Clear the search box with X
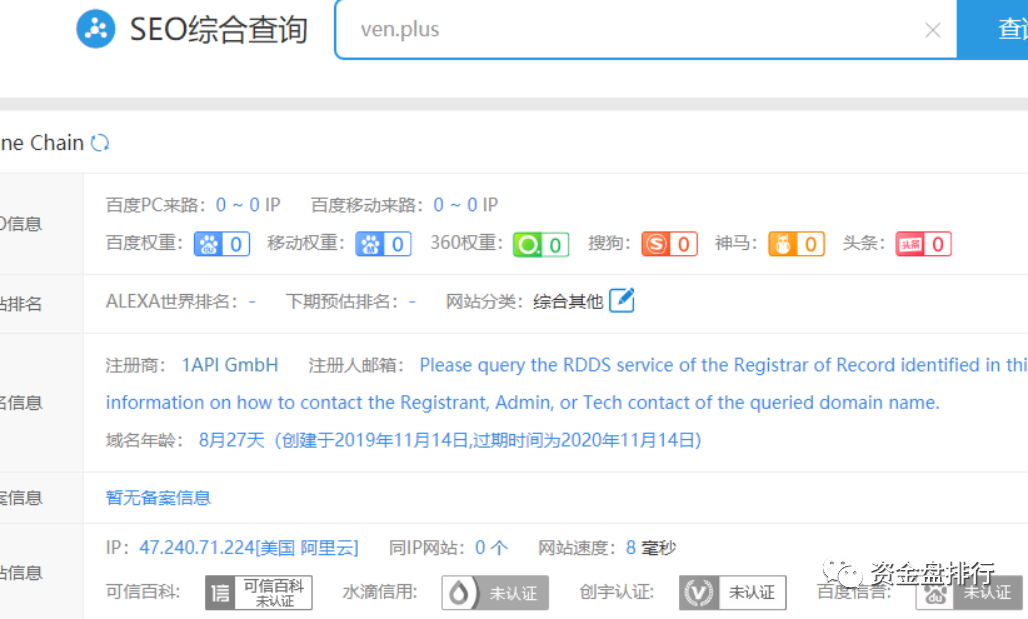 coord(932,30)
